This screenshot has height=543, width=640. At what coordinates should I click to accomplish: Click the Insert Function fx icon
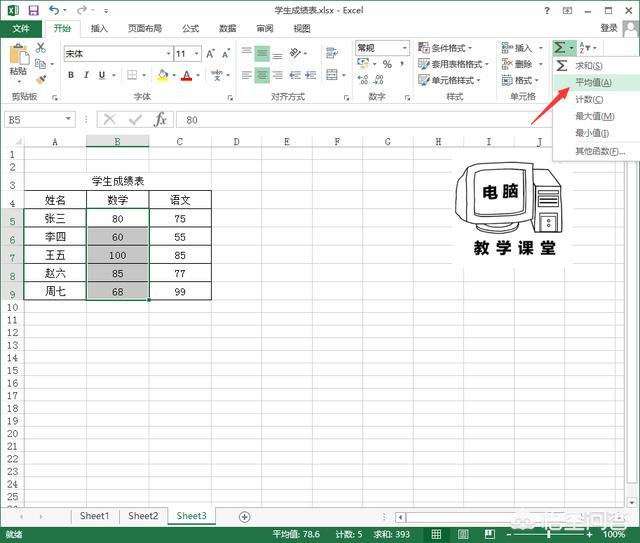pyautogui.click(x=160, y=119)
